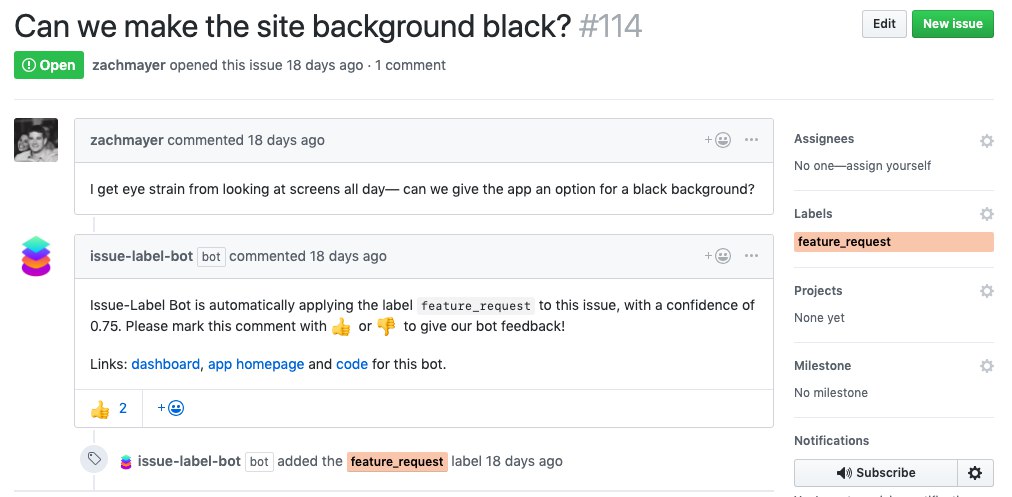Viewport: 1012px width, 497px height.
Task: Click the Subscribe button
Action: 876,473
